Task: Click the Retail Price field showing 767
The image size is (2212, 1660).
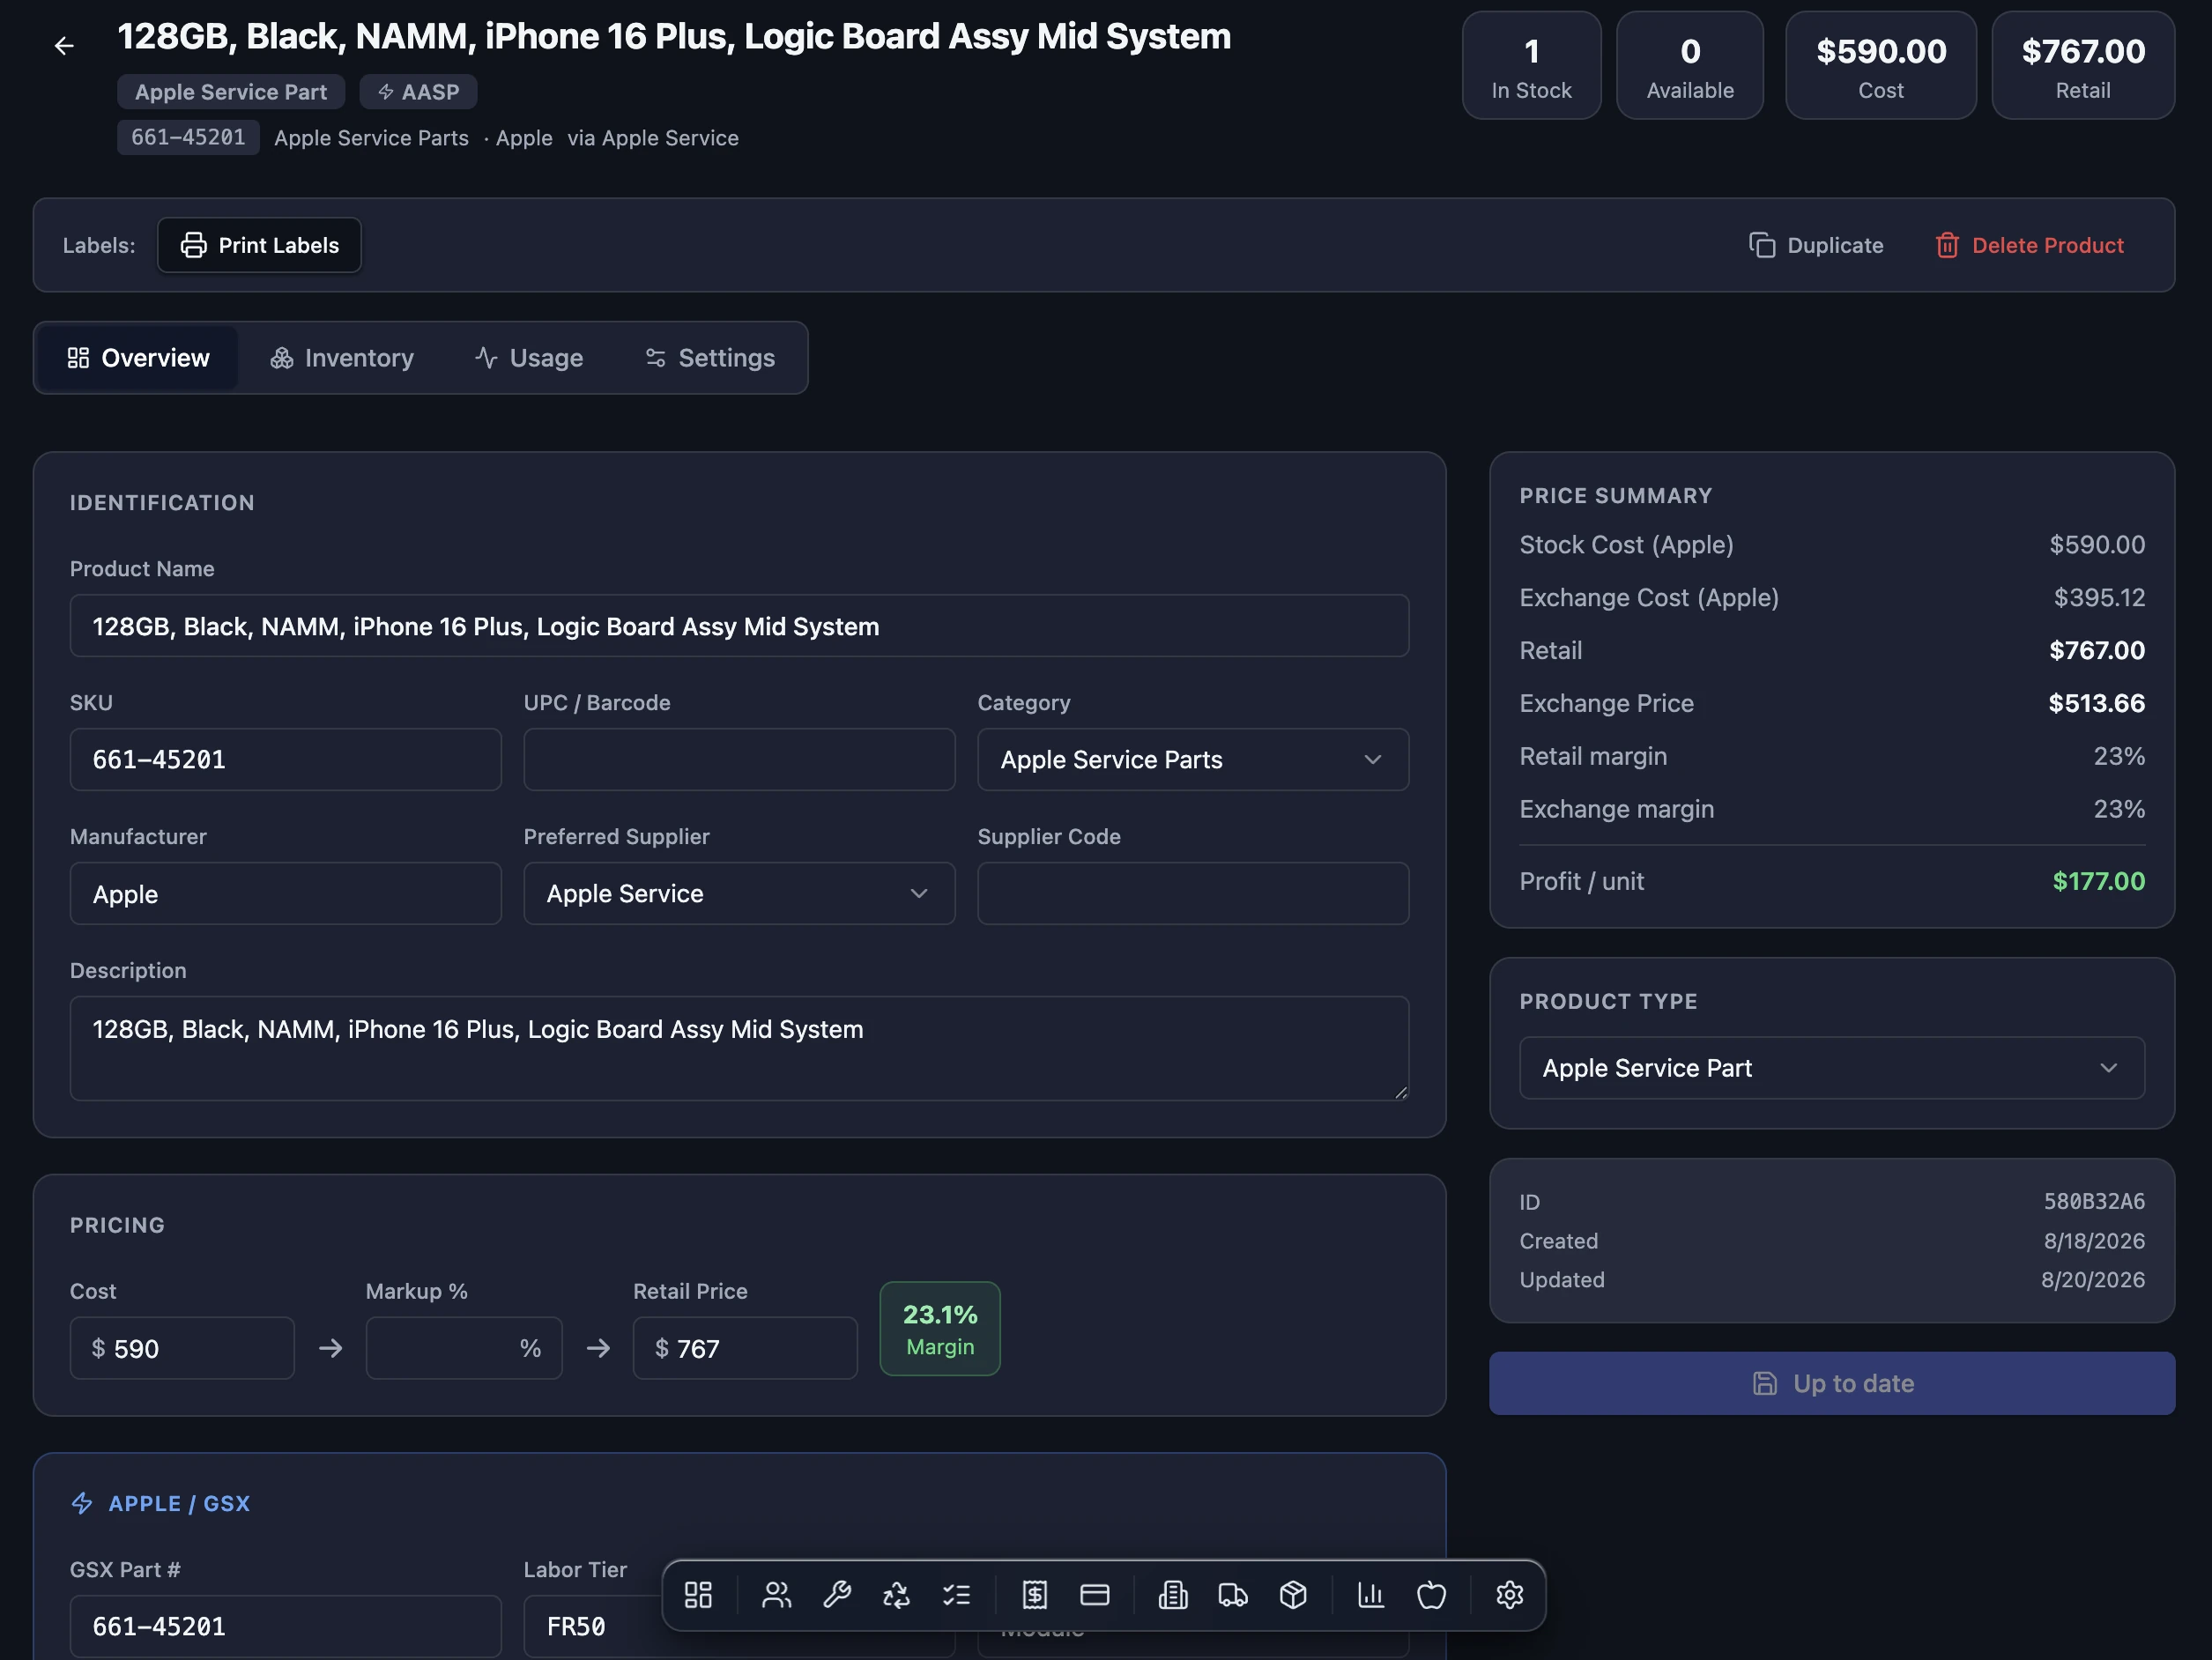Action: (745, 1349)
